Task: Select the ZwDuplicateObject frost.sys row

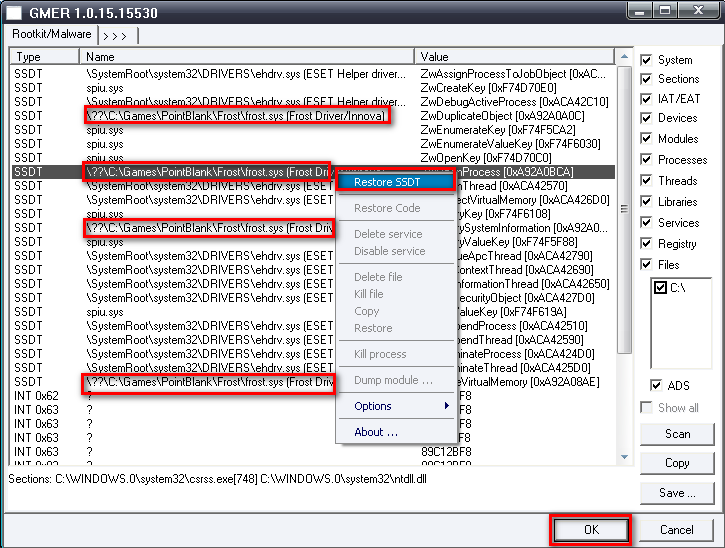Action: pyautogui.click(x=313, y=116)
